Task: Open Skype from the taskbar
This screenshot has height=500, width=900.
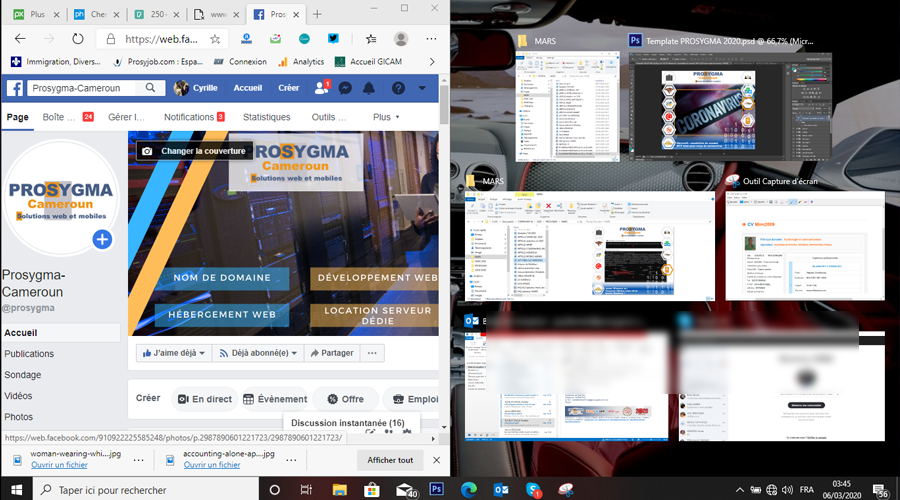Action: tap(533, 490)
